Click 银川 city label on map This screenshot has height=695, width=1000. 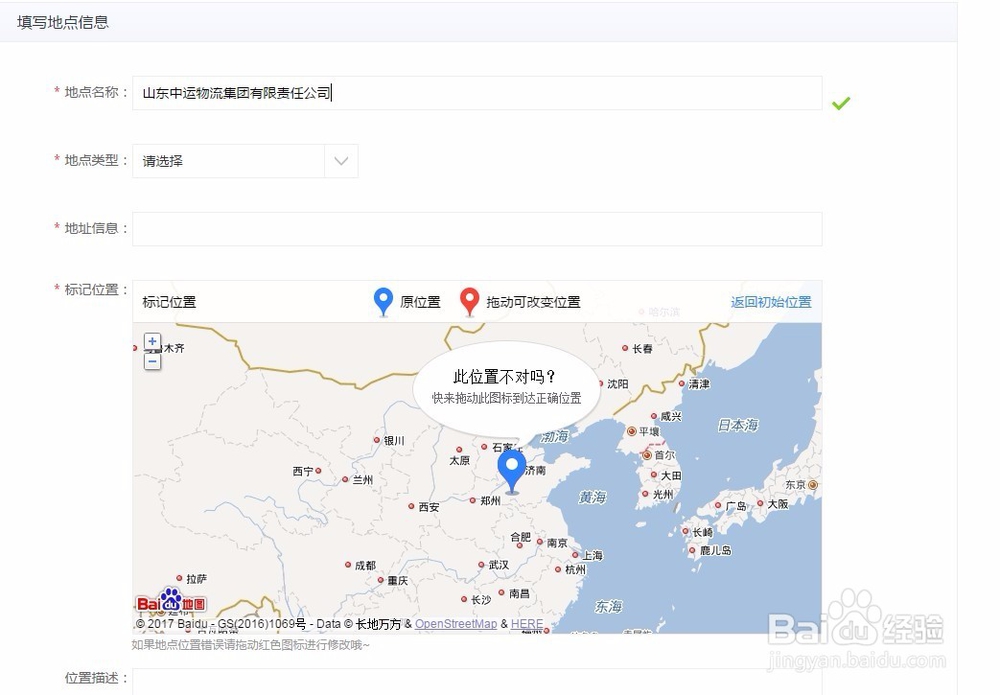click(x=394, y=441)
